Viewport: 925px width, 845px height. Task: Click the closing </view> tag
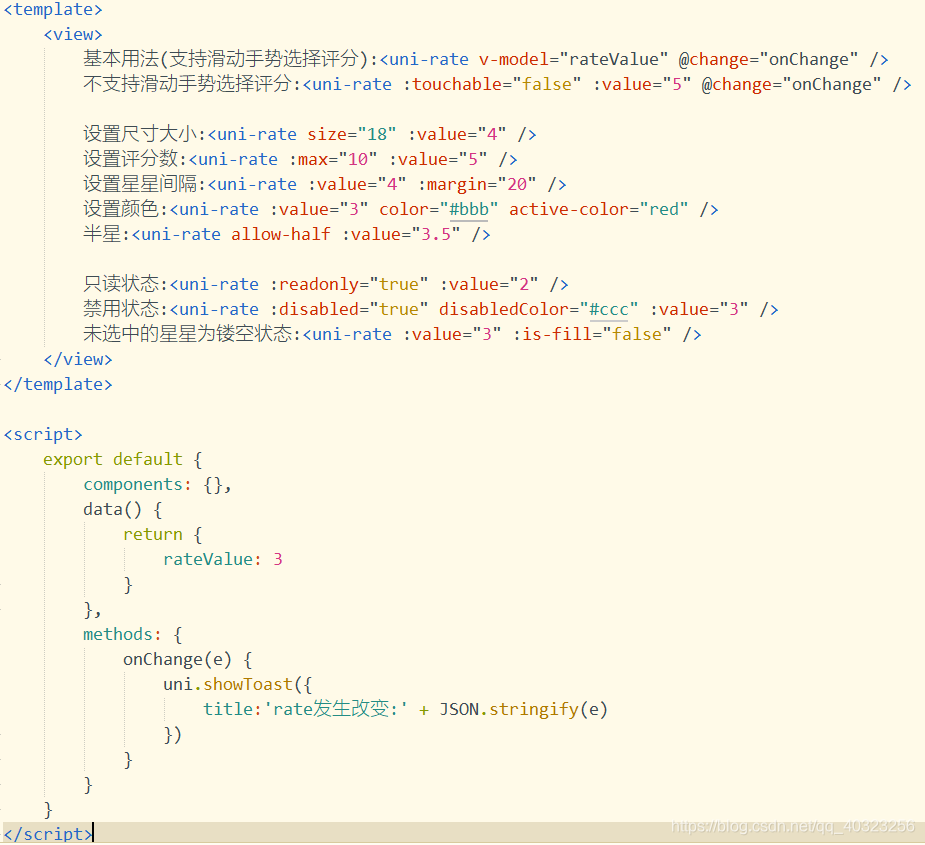pos(78,359)
